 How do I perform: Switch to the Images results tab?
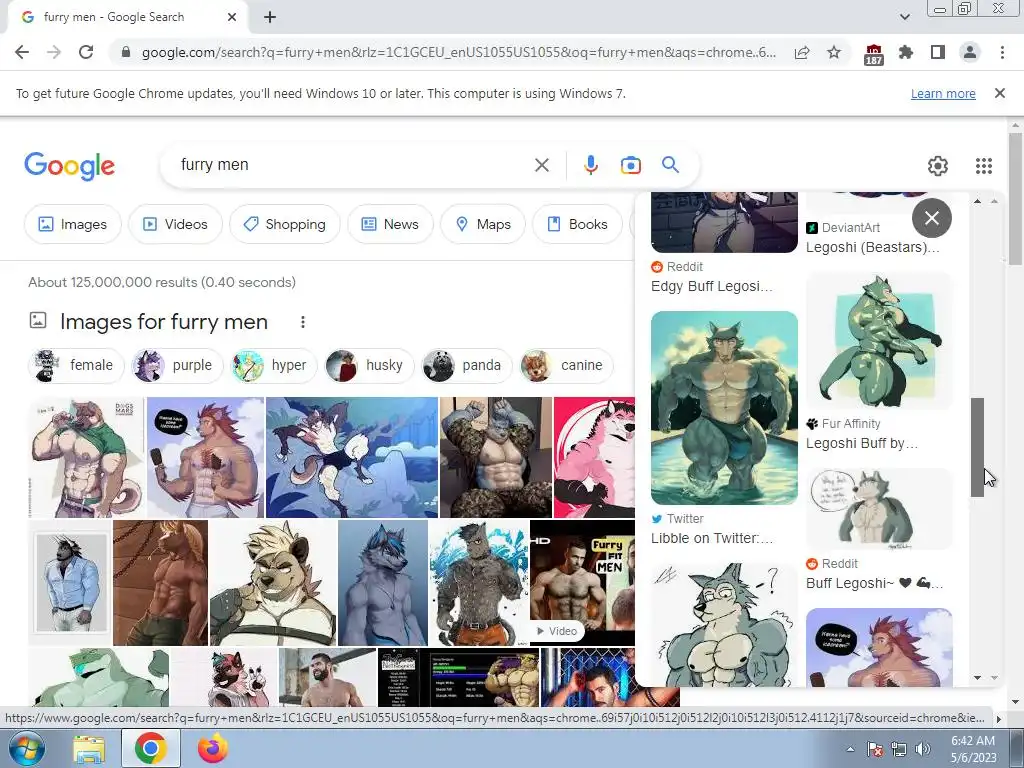pos(72,224)
